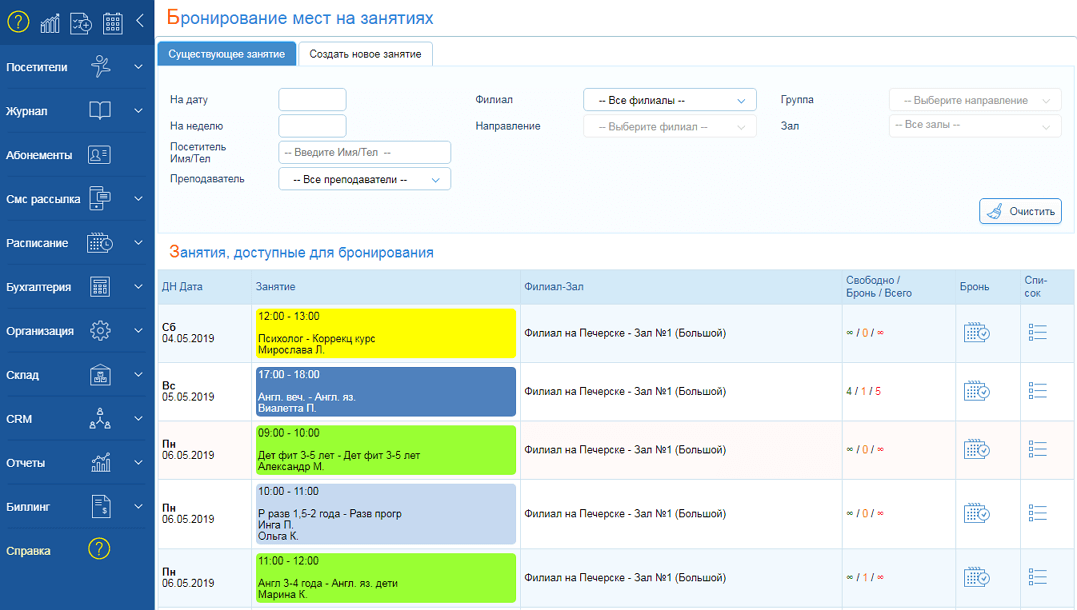Select the Существующее занятие tab
The image size is (1077, 610).
227,54
